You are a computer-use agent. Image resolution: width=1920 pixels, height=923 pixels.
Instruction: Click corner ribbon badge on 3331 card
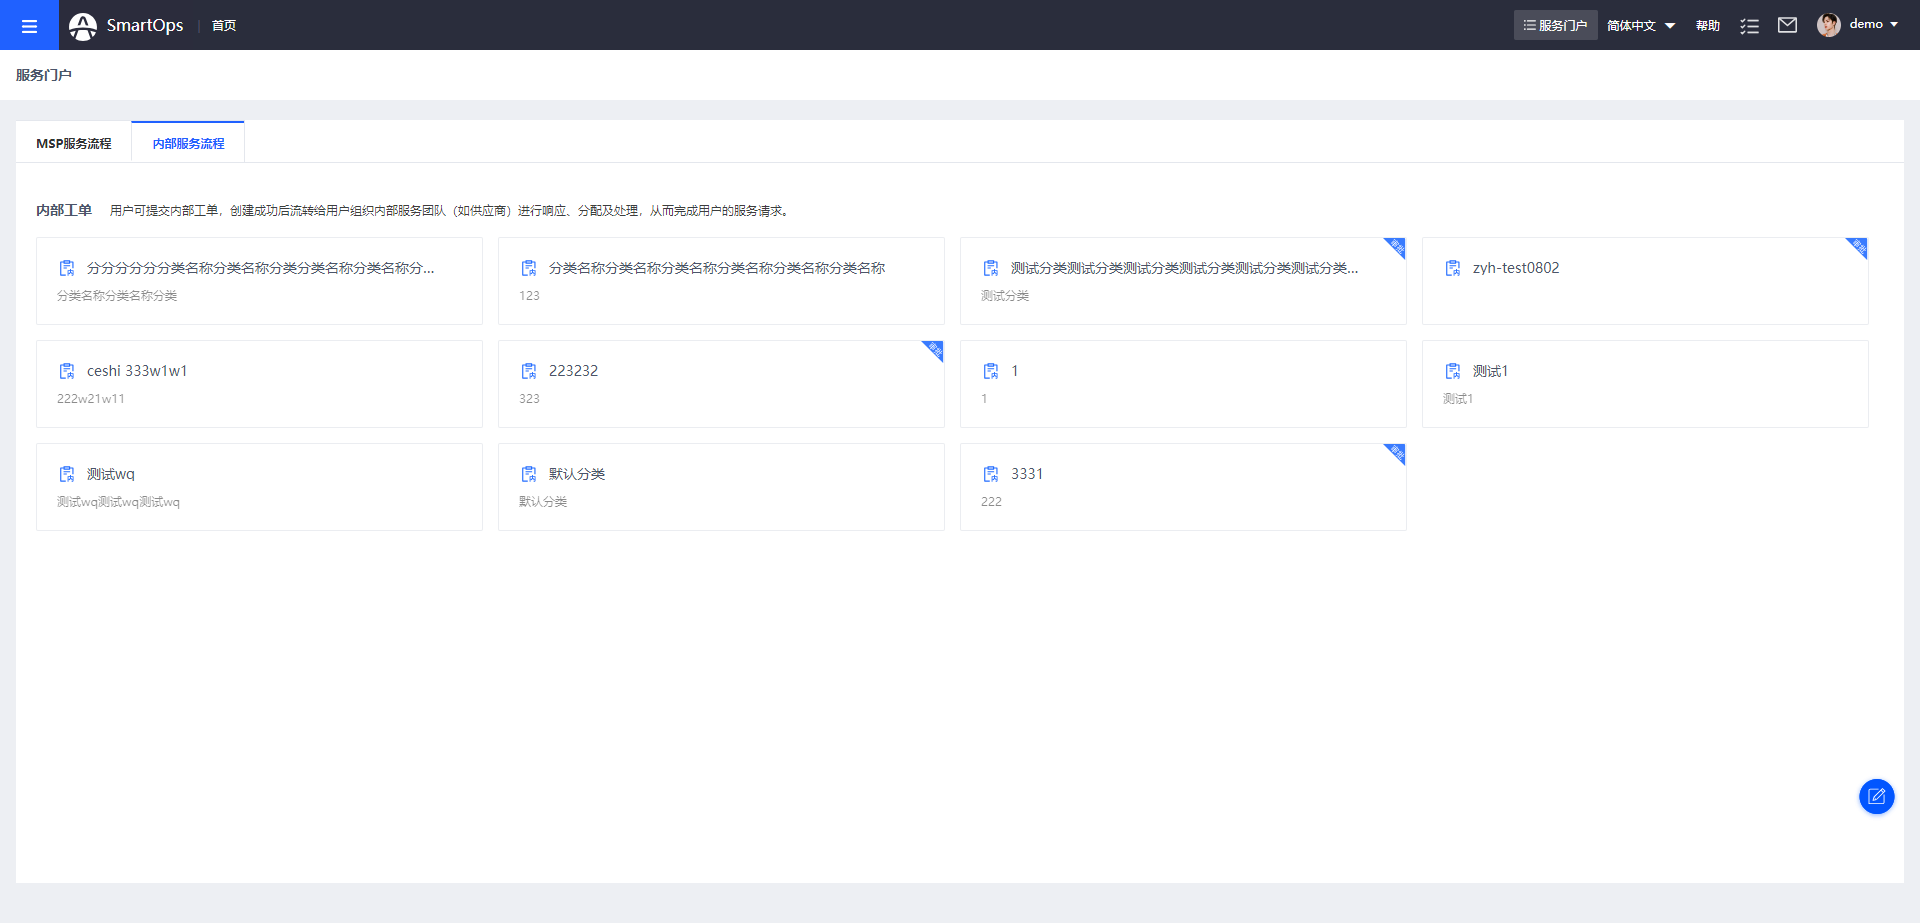pos(1397,452)
